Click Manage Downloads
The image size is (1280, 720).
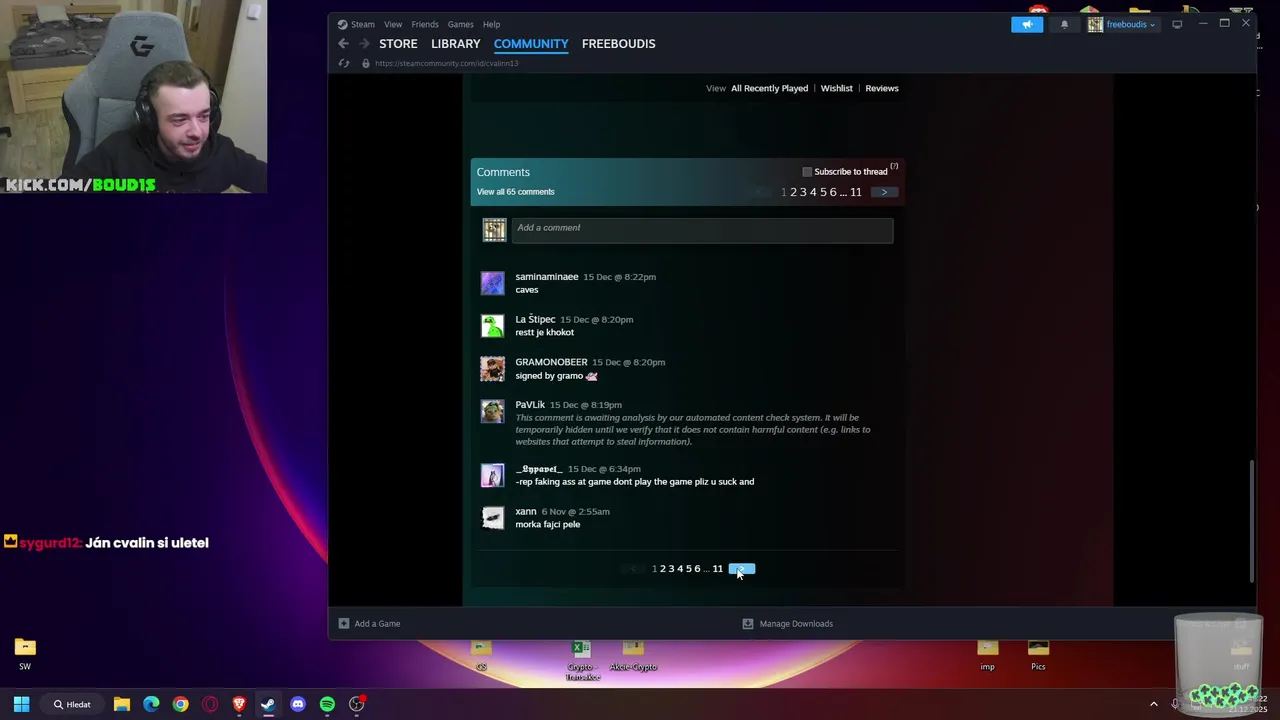coord(796,623)
